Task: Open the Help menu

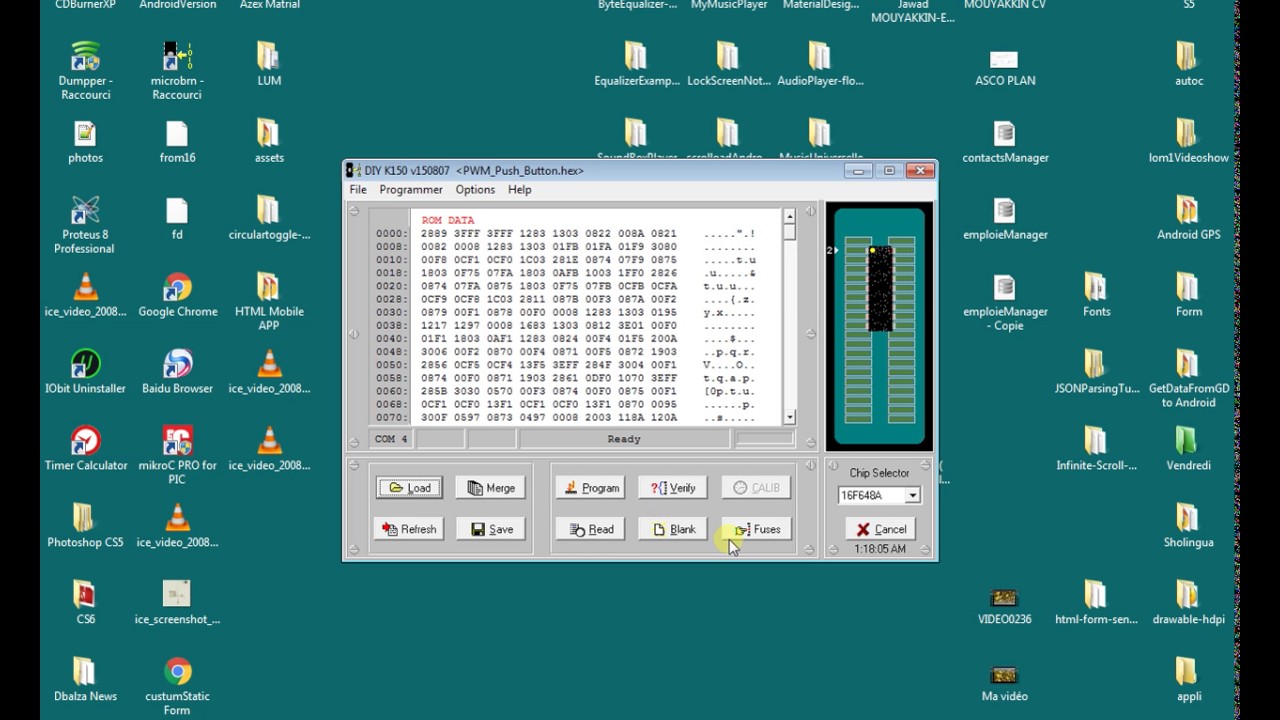Action: [519, 189]
